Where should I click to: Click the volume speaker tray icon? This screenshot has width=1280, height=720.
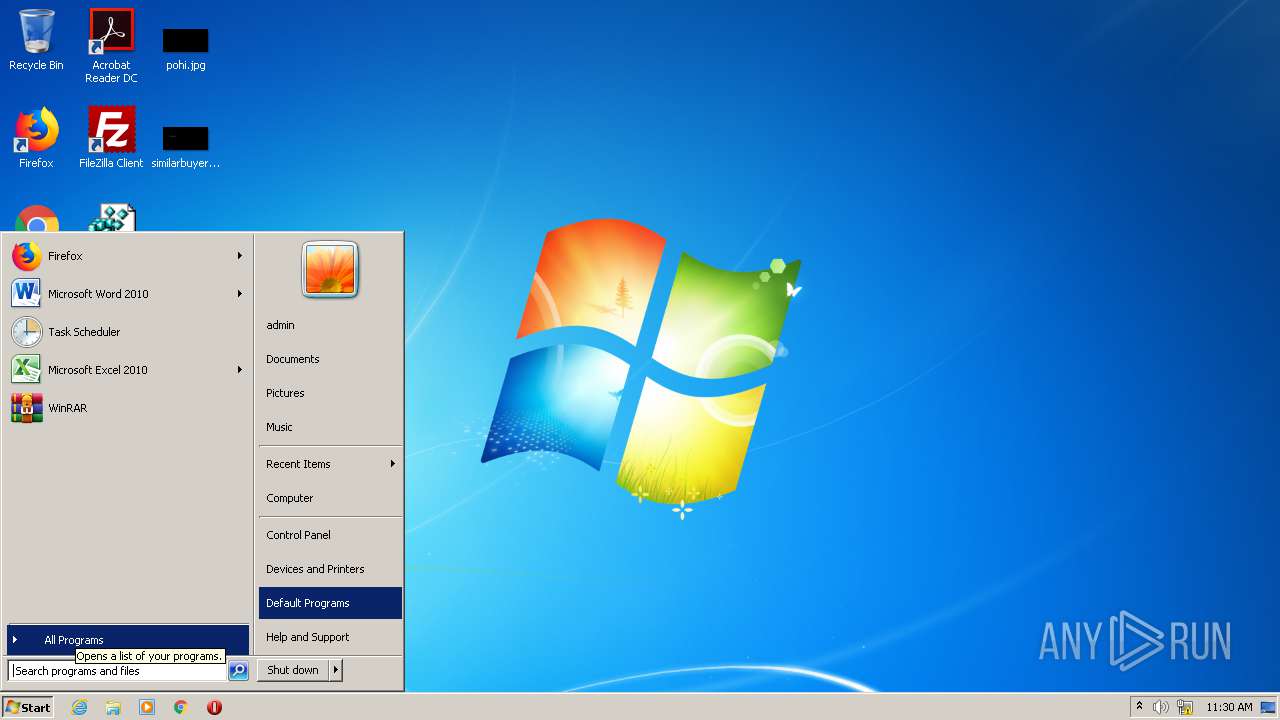click(1161, 707)
